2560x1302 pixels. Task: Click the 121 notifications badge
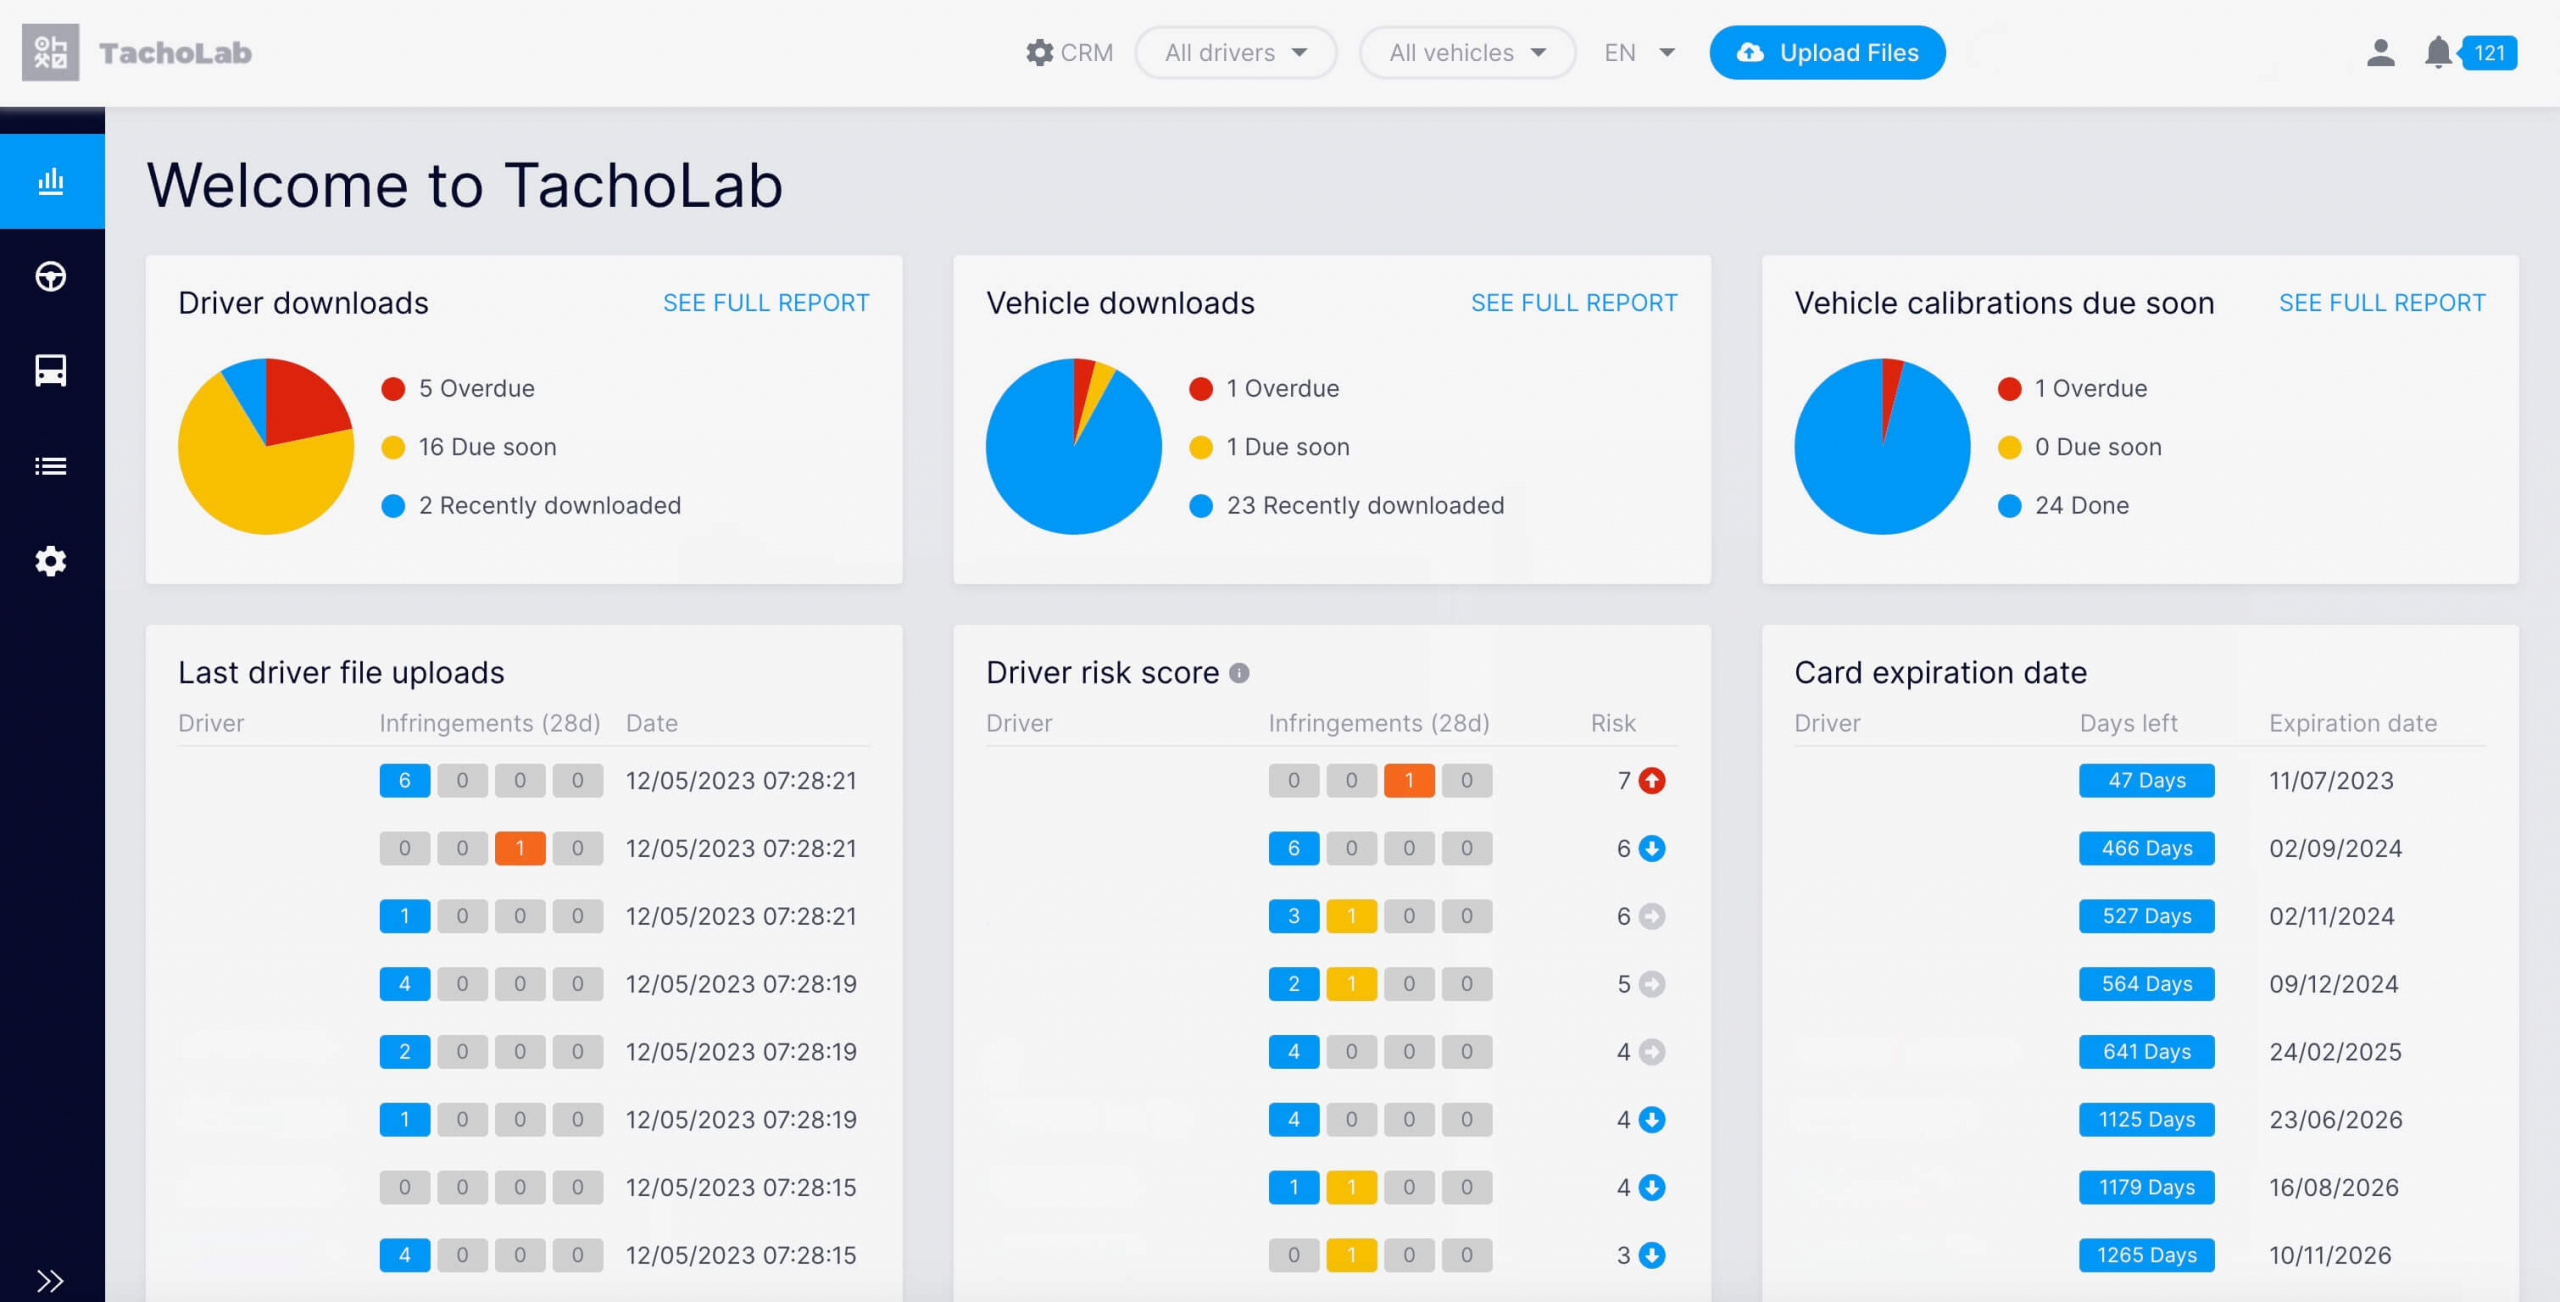click(2489, 52)
